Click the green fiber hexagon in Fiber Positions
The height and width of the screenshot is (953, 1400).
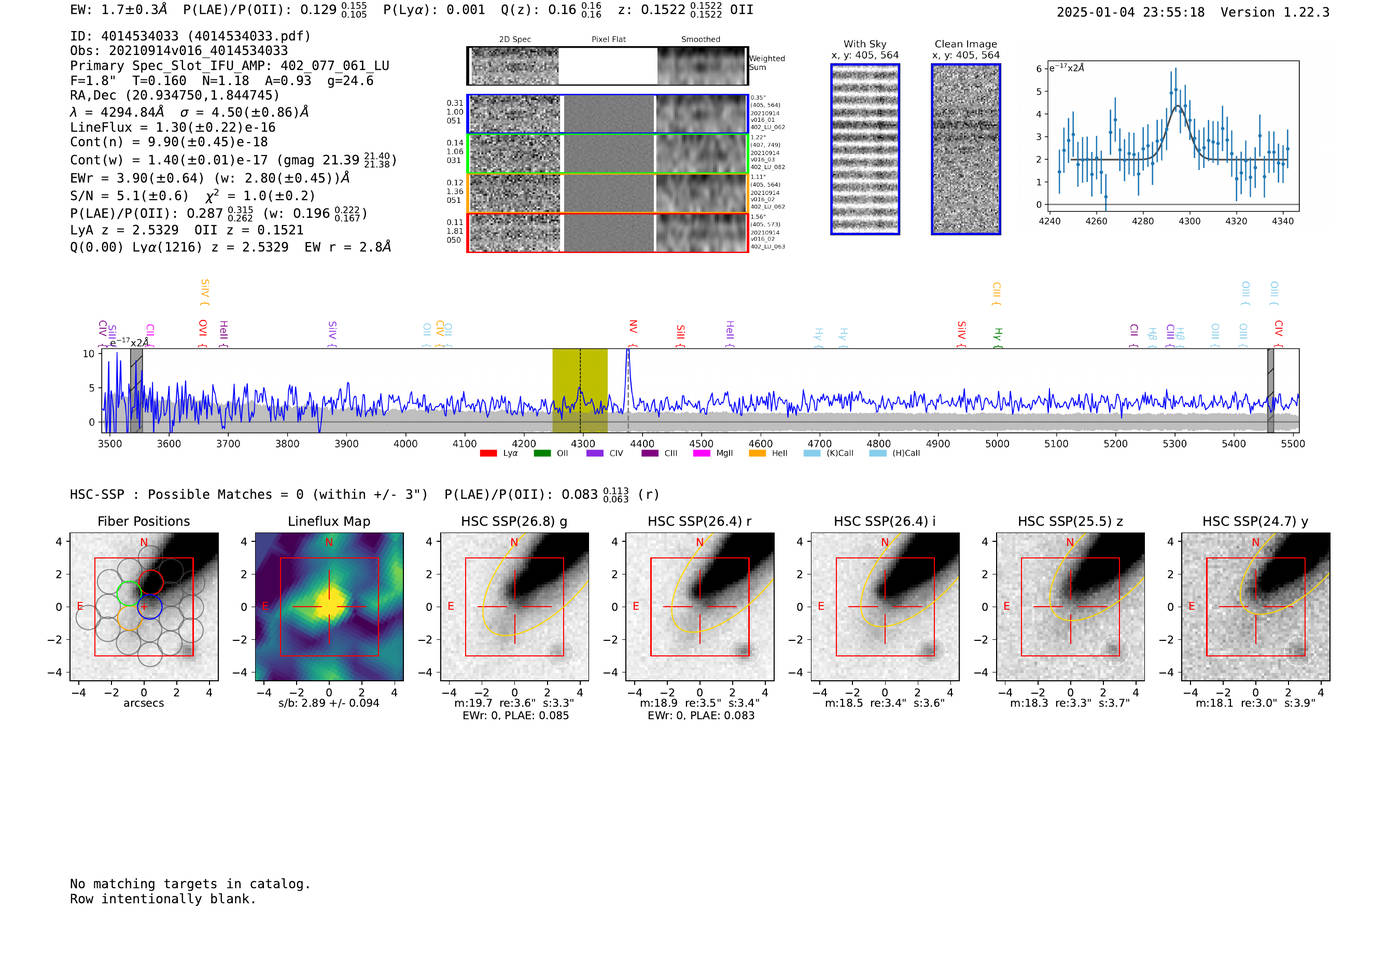(x=128, y=594)
